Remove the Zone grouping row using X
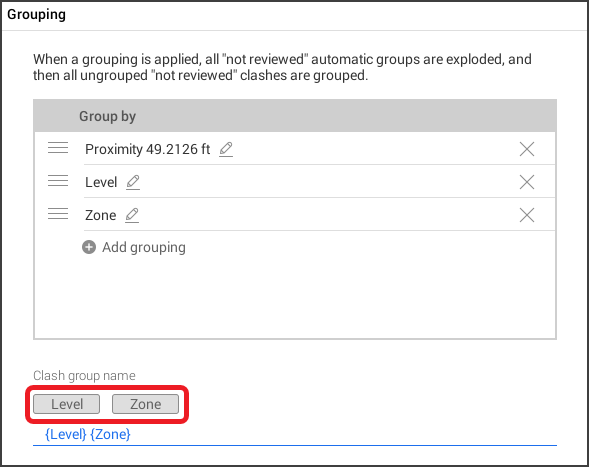The image size is (589, 467). coord(527,215)
